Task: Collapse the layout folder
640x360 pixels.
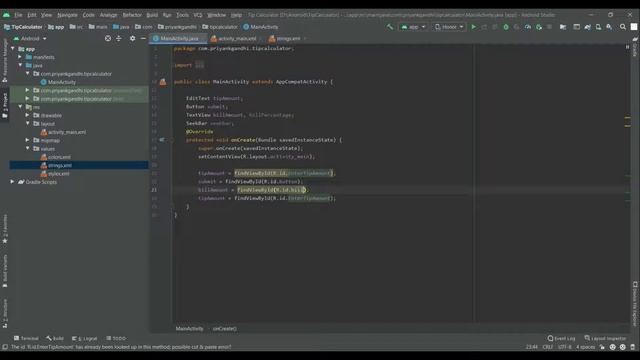Action: [x=28, y=123]
